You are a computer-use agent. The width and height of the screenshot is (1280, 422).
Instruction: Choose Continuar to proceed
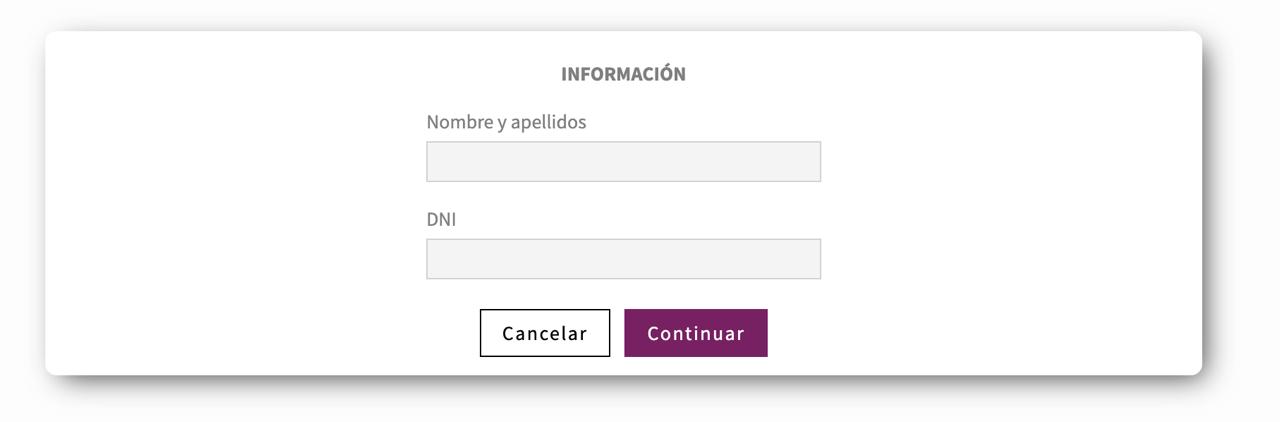tap(696, 333)
